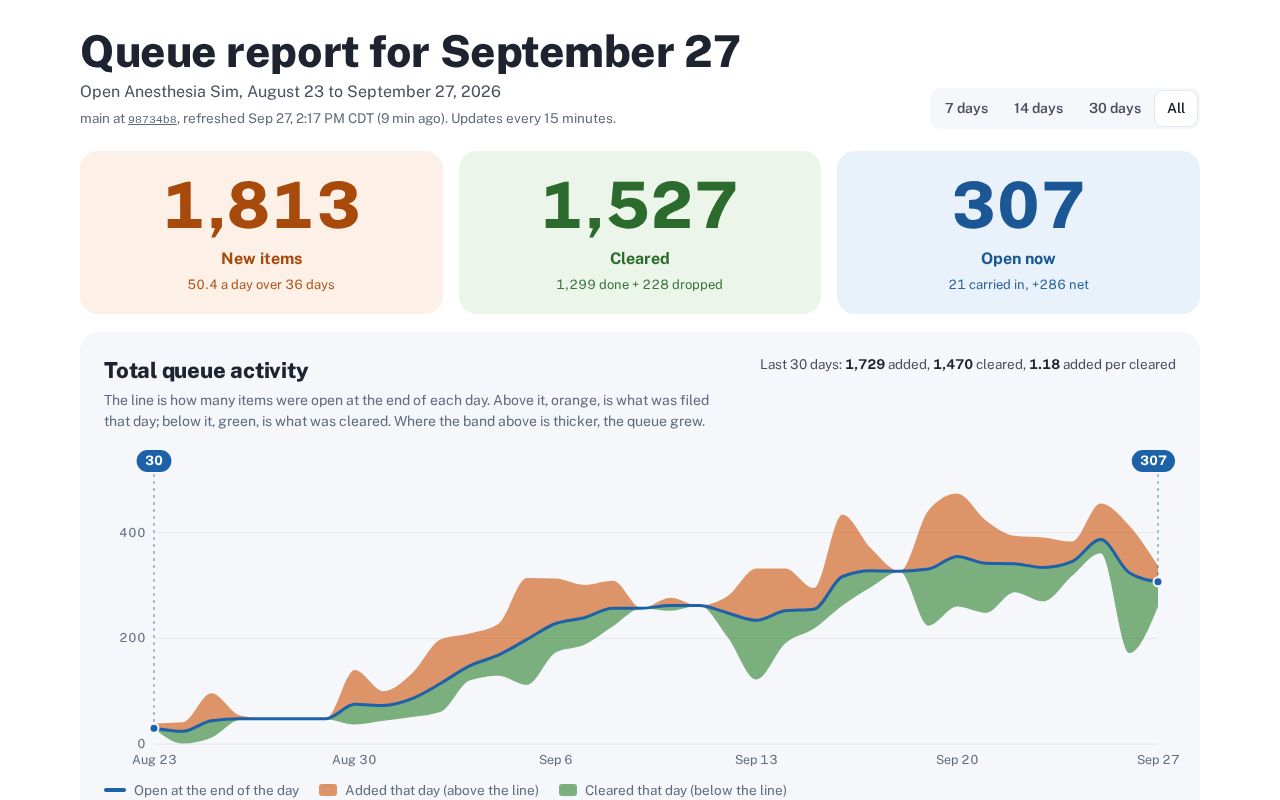Click the Sep 27 end data point
The image size is (1280, 800).
pyautogui.click(x=1158, y=581)
